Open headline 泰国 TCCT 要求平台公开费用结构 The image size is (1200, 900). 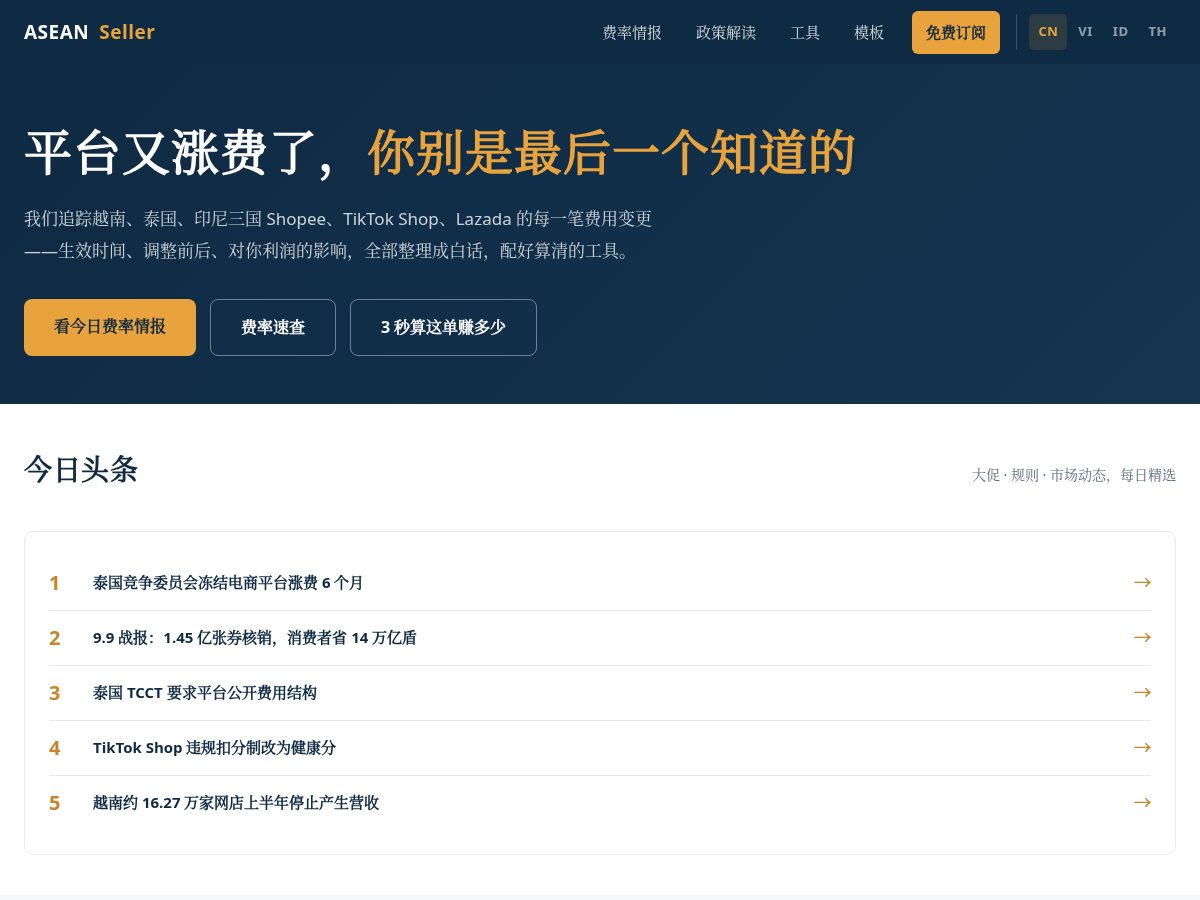pos(600,693)
